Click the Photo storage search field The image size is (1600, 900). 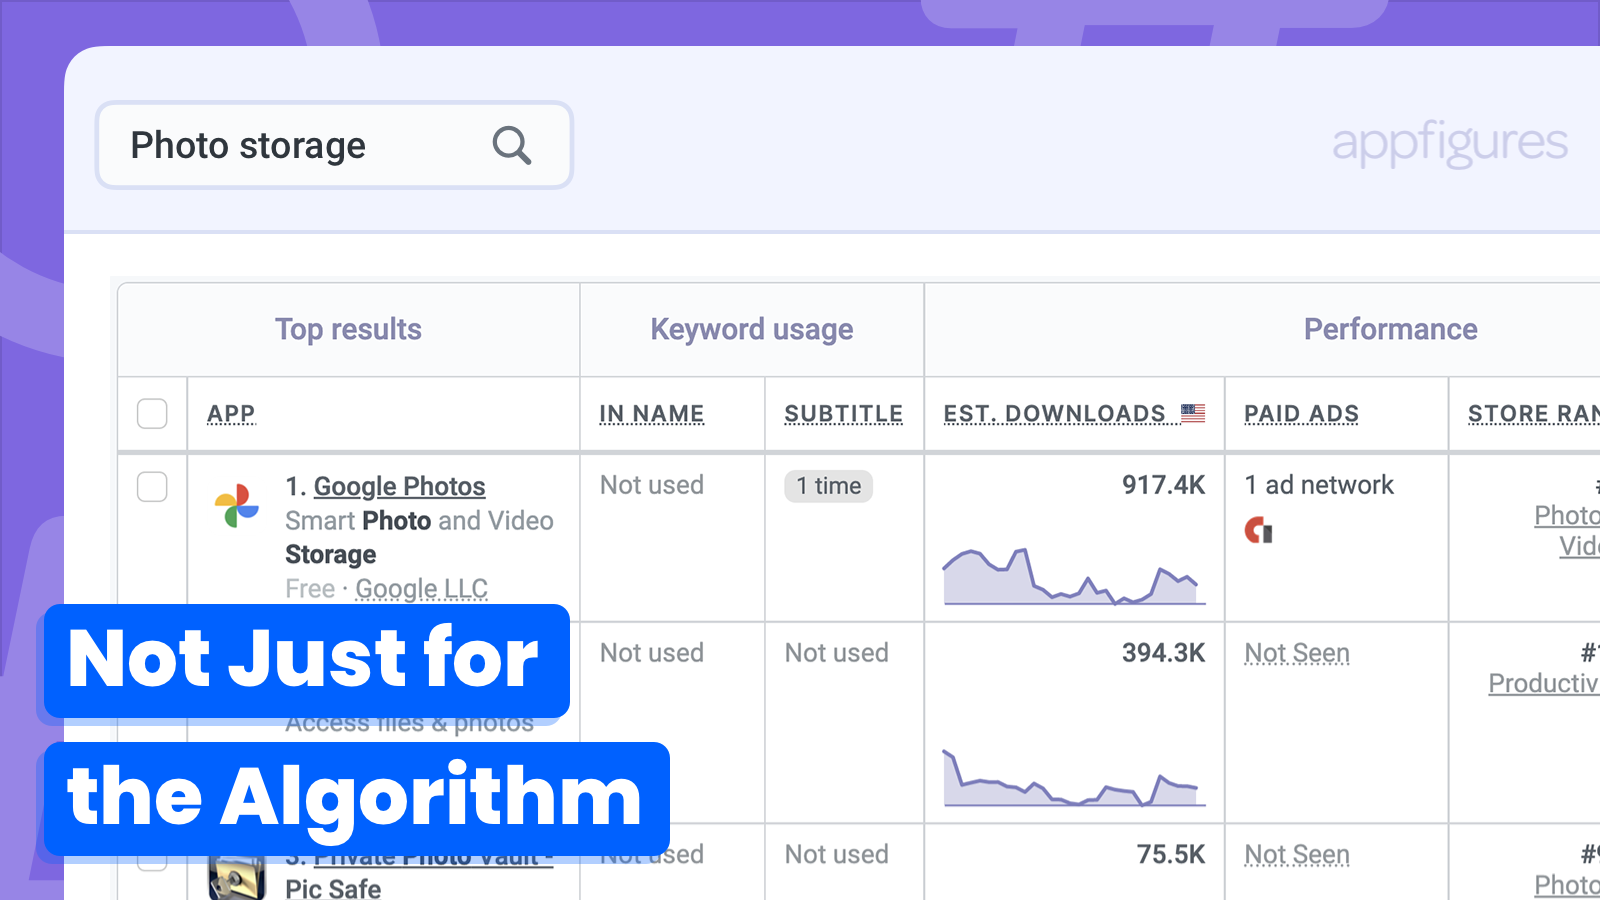coord(300,146)
